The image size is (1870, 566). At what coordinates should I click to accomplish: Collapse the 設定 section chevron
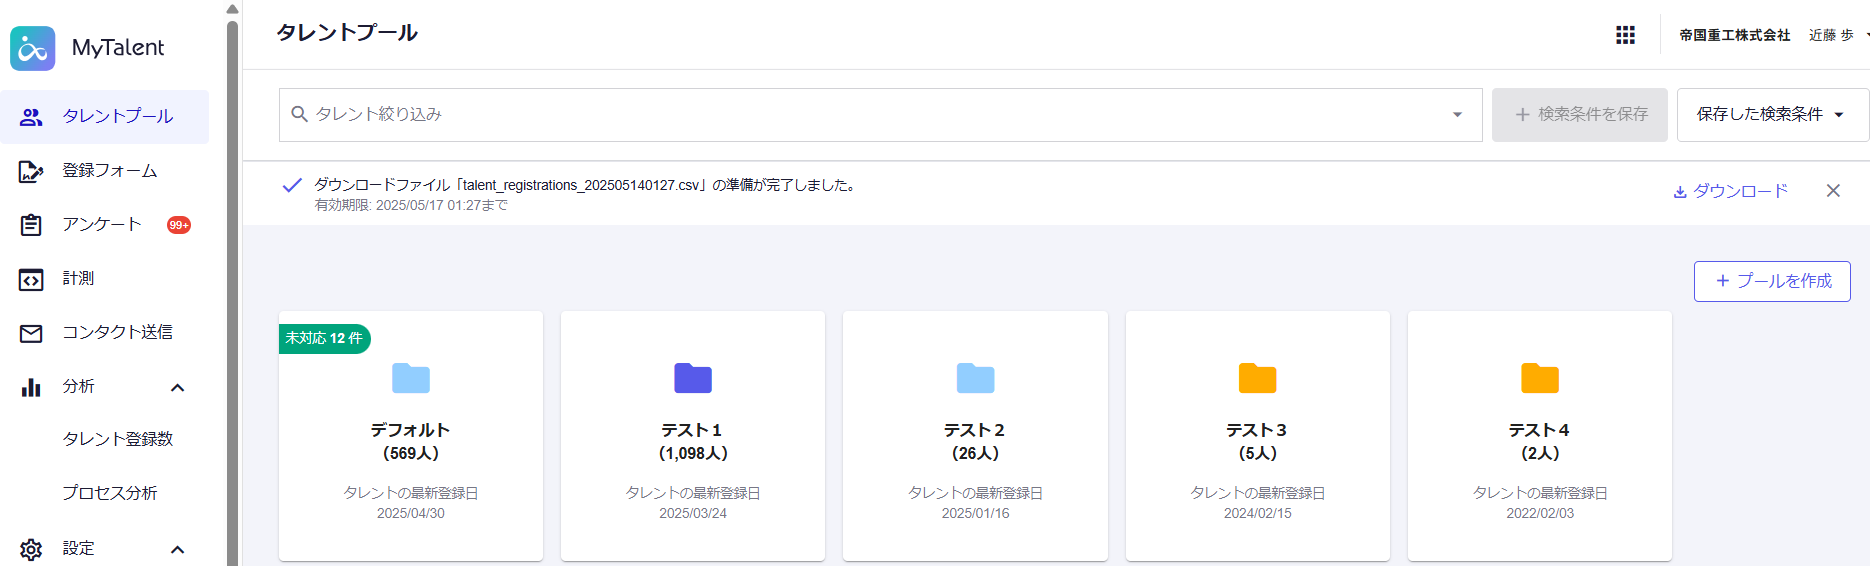pyautogui.click(x=177, y=549)
